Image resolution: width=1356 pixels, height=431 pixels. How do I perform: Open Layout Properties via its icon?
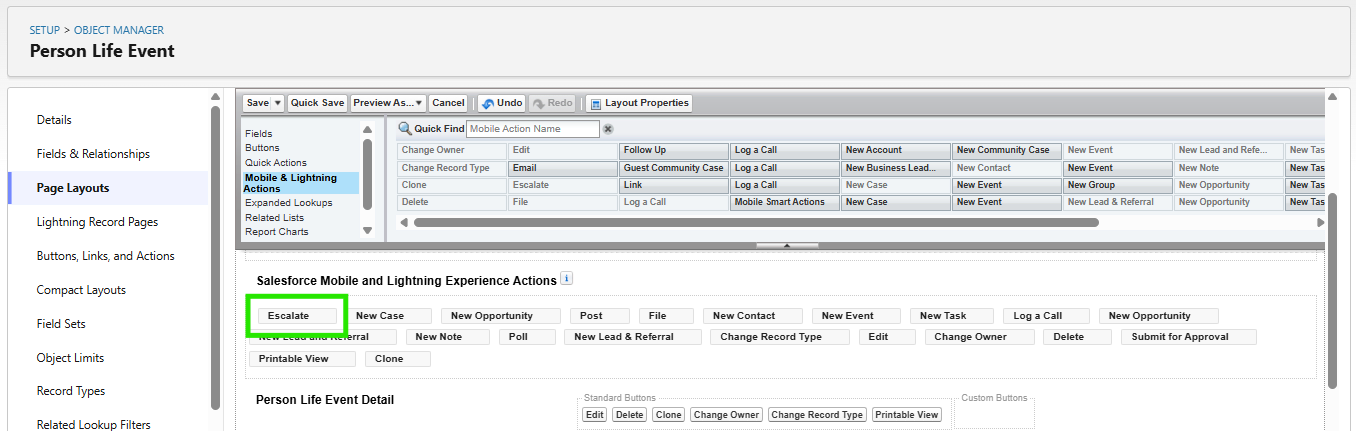(x=595, y=103)
